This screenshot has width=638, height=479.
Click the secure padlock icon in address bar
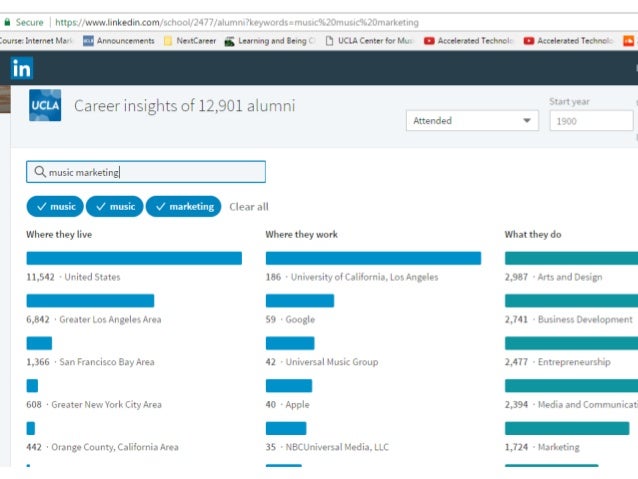tap(7, 22)
